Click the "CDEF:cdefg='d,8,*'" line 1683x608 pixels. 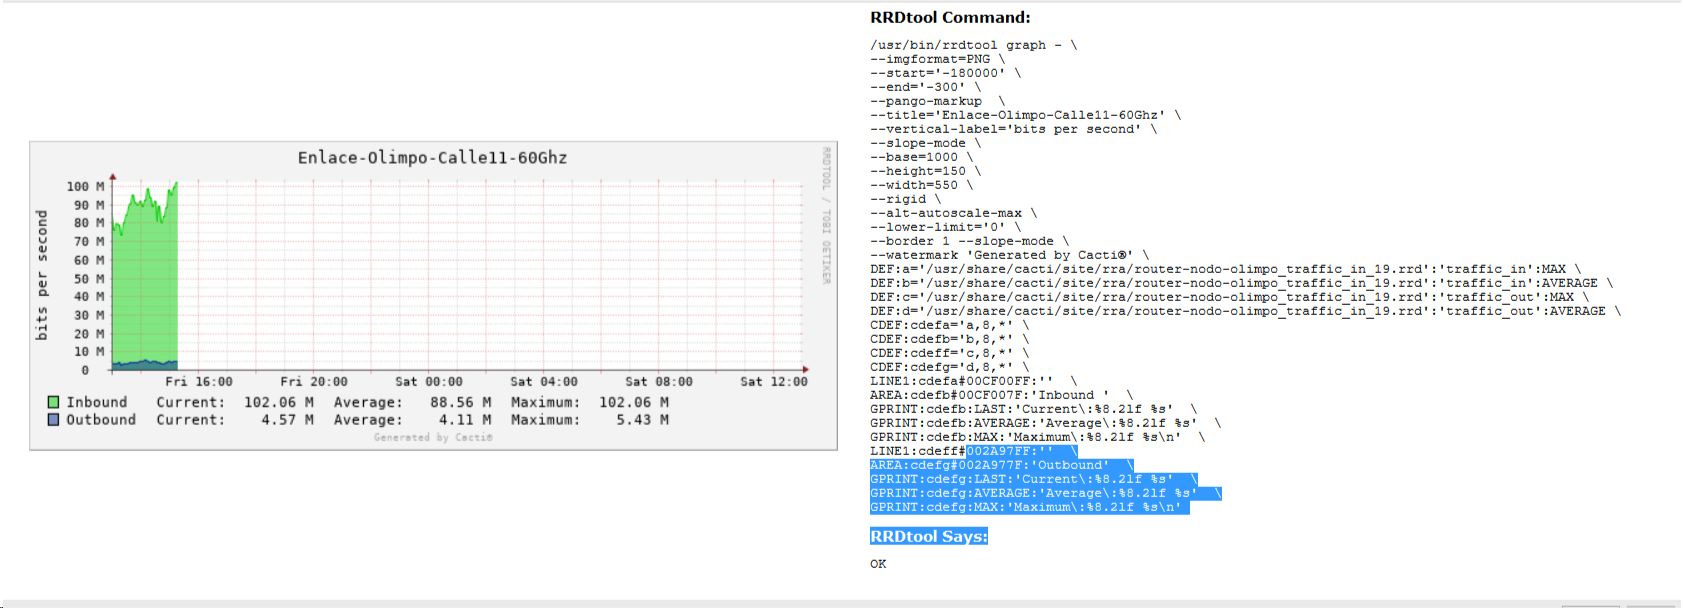950,367
